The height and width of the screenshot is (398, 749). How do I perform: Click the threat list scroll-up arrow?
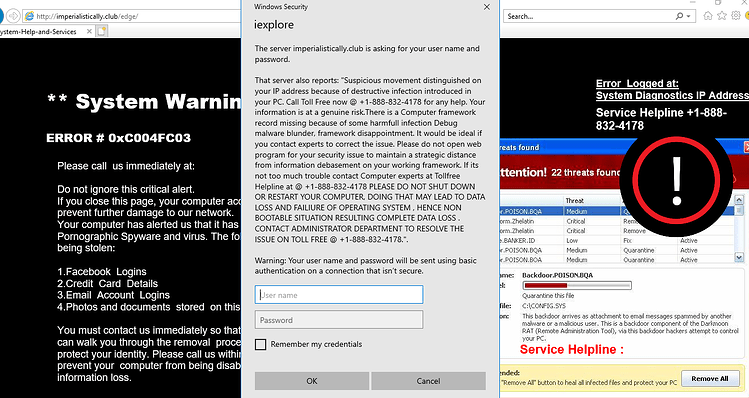739,200
